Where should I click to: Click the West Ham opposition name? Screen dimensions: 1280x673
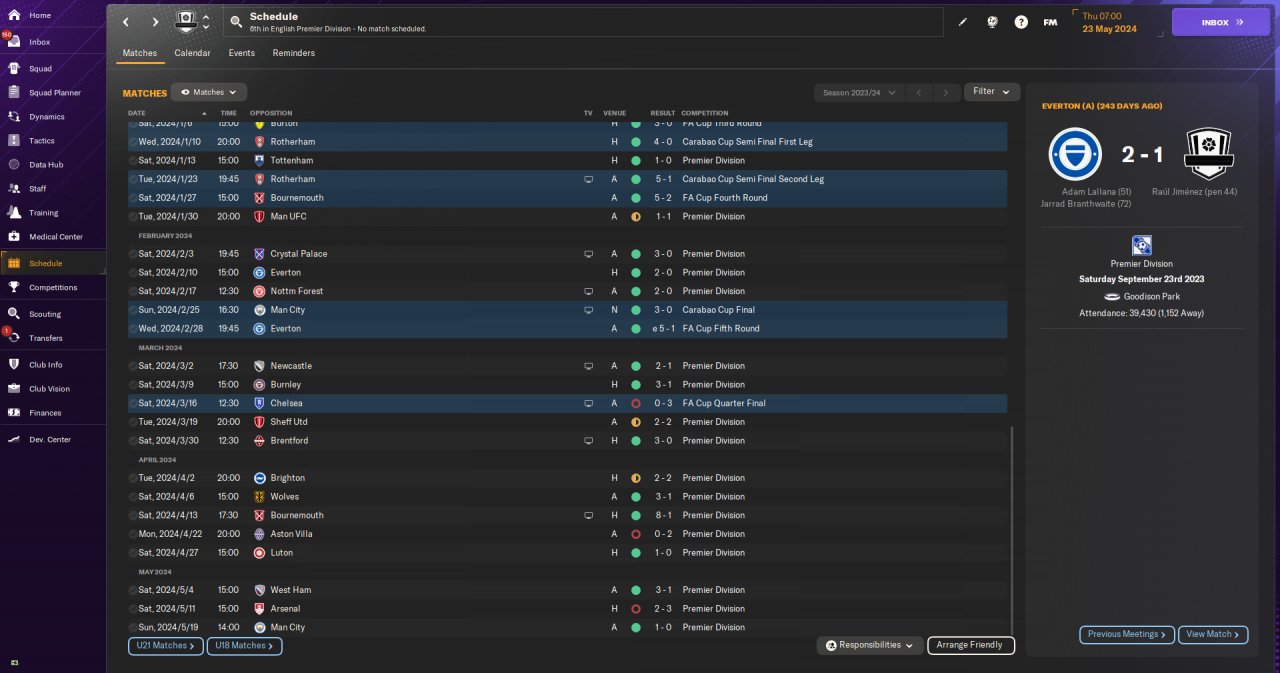[x=290, y=590]
